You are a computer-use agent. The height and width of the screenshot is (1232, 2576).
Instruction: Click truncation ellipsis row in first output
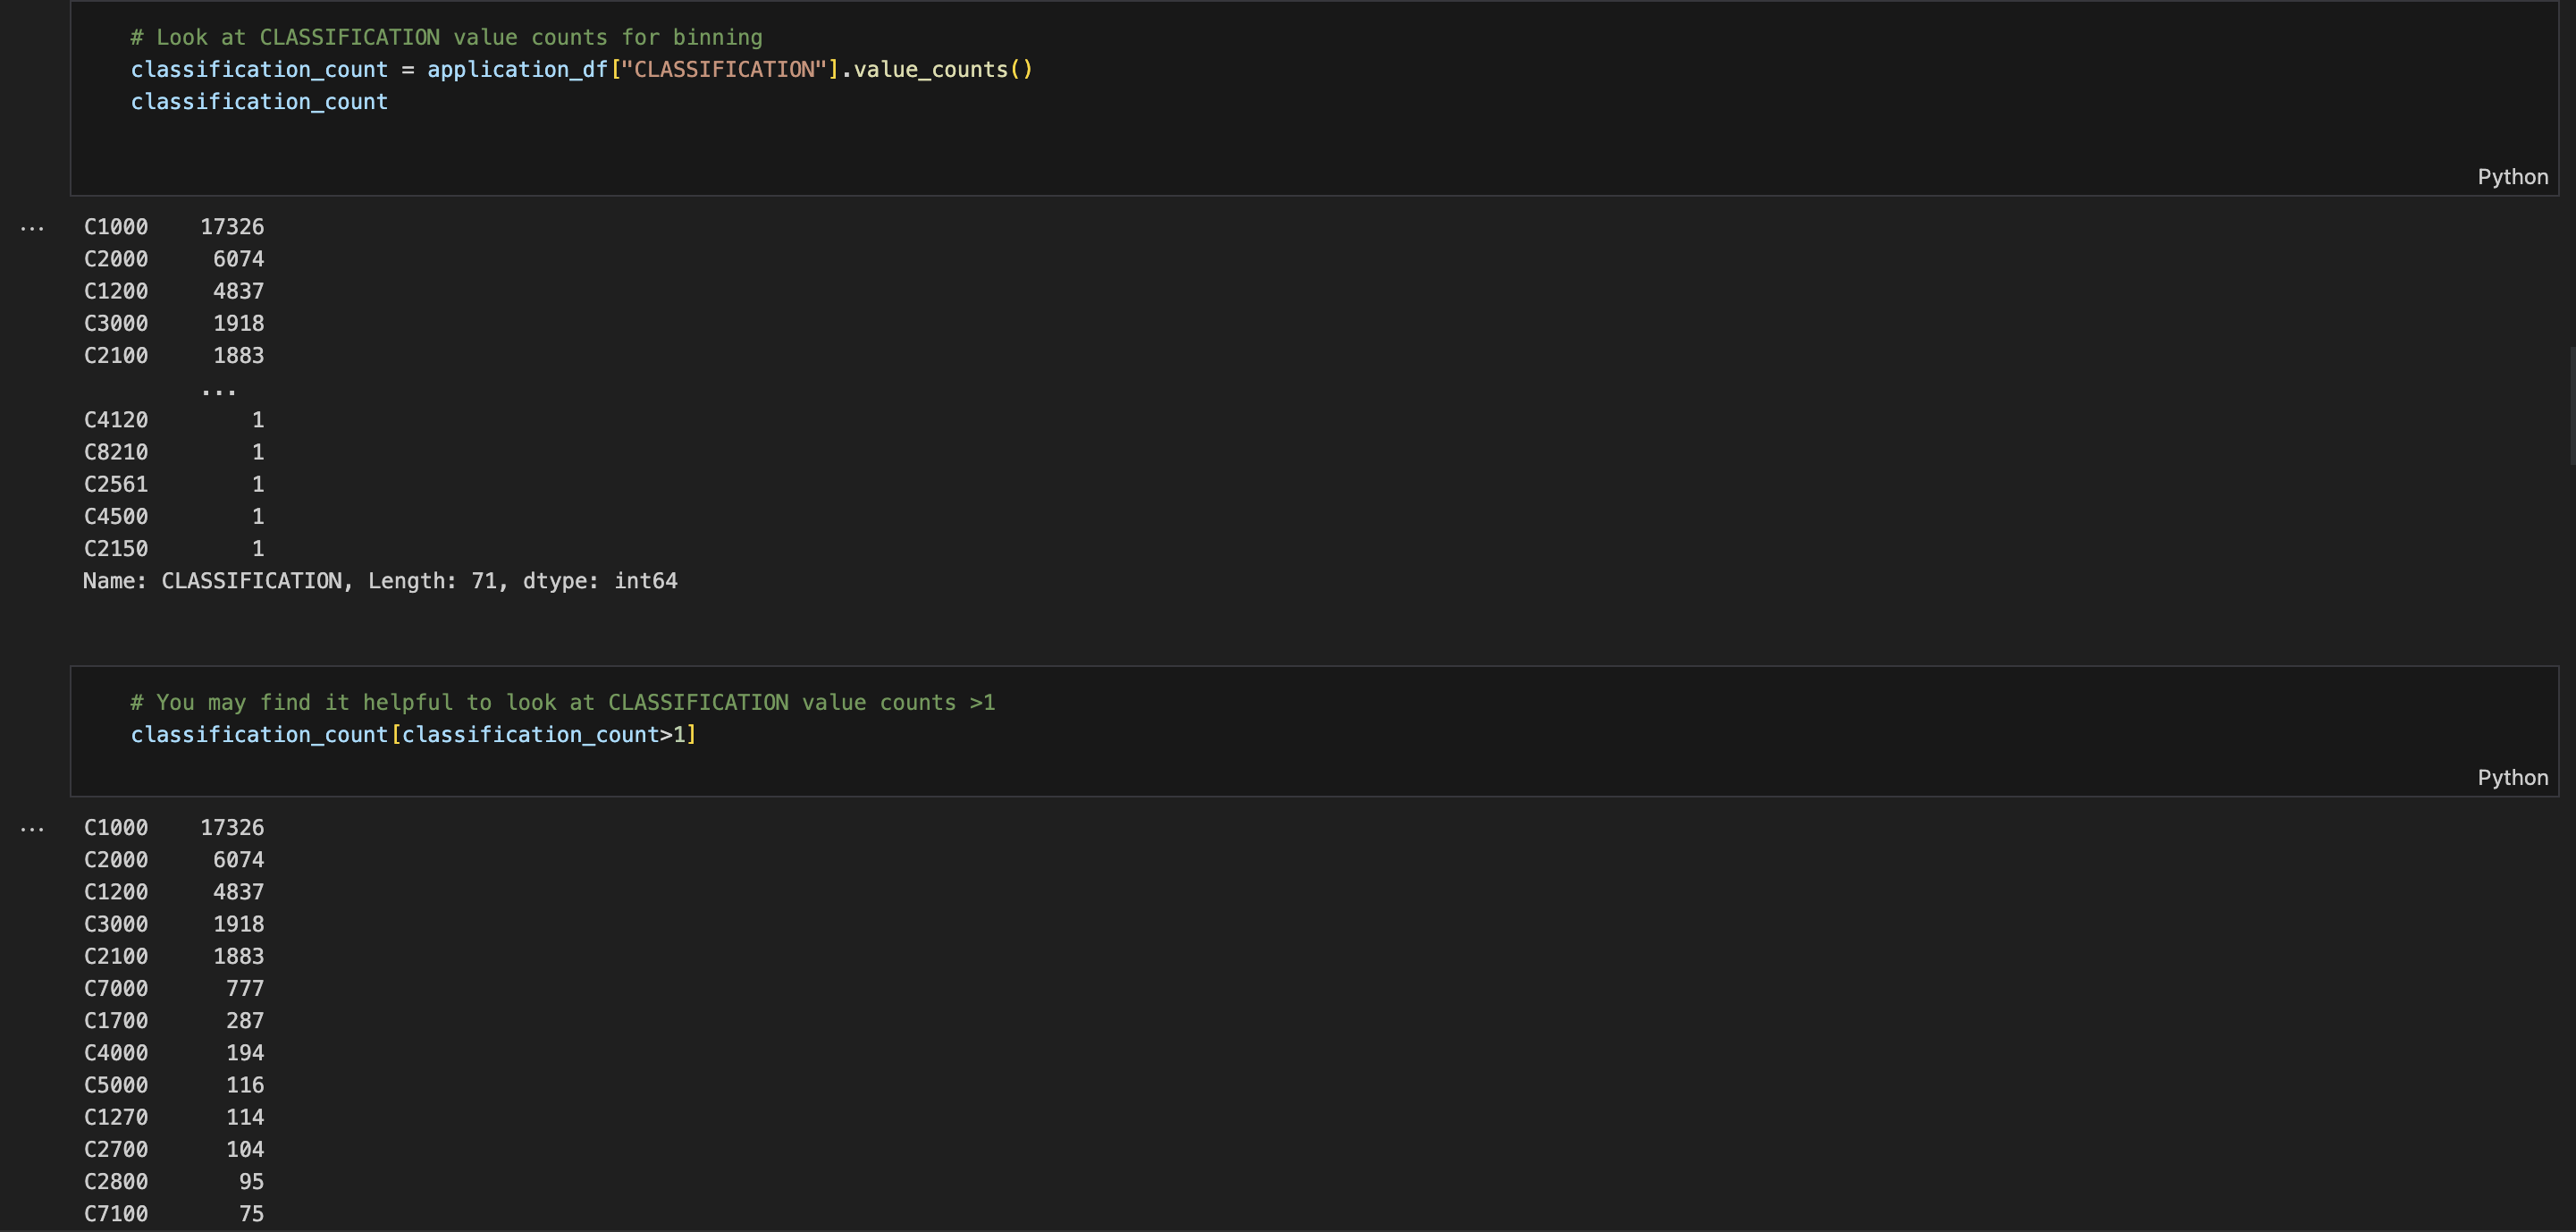pos(218,389)
